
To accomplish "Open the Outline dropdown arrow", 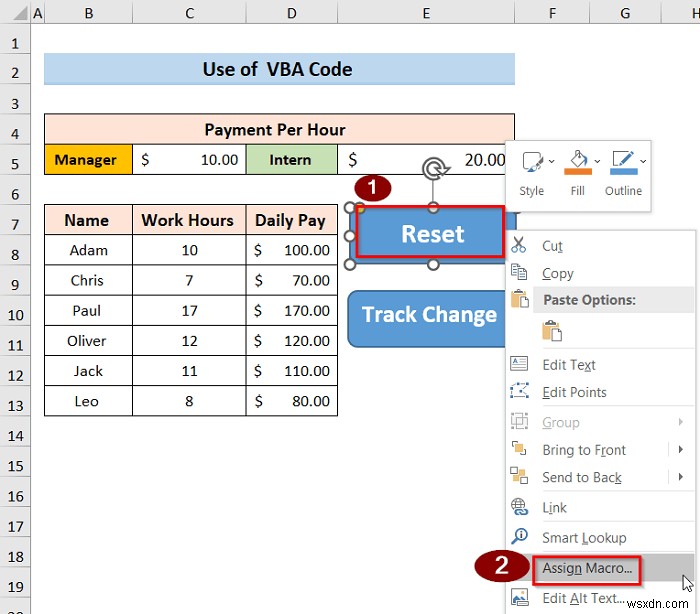I will (x=643, y=161).
